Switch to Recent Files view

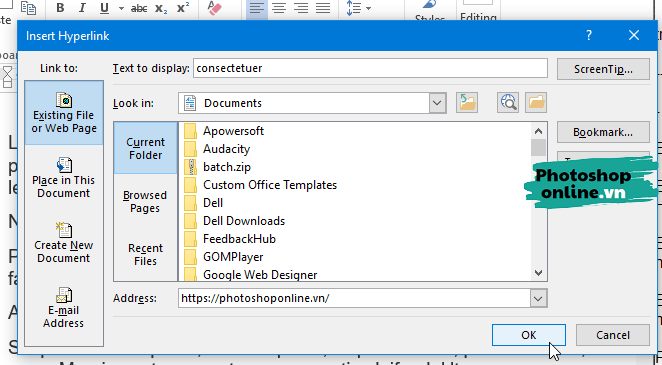[145, 254]
